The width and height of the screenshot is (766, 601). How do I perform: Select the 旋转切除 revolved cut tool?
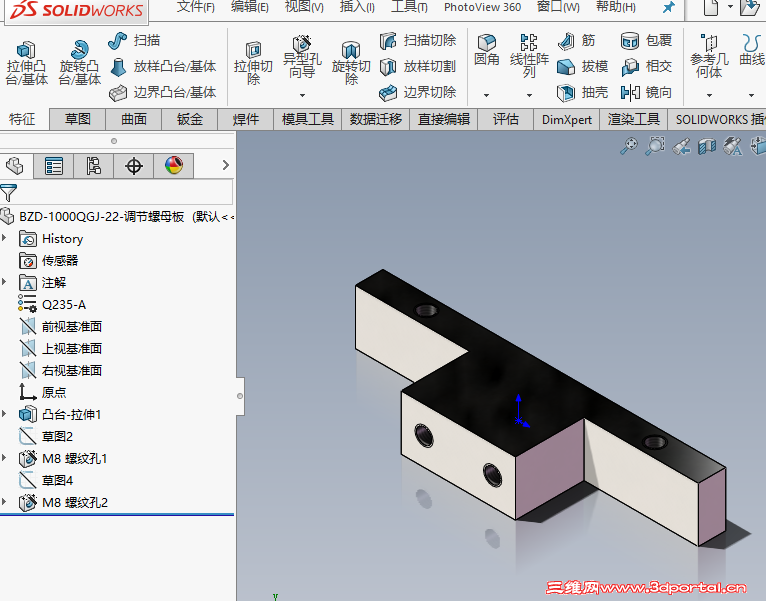coord(351,64)
